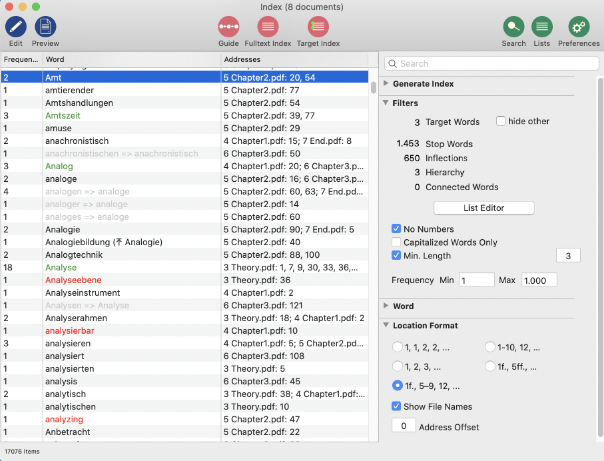Click the Min. Length value field
The width and height of the screenshot is (604, 461).
click(568, 256)
